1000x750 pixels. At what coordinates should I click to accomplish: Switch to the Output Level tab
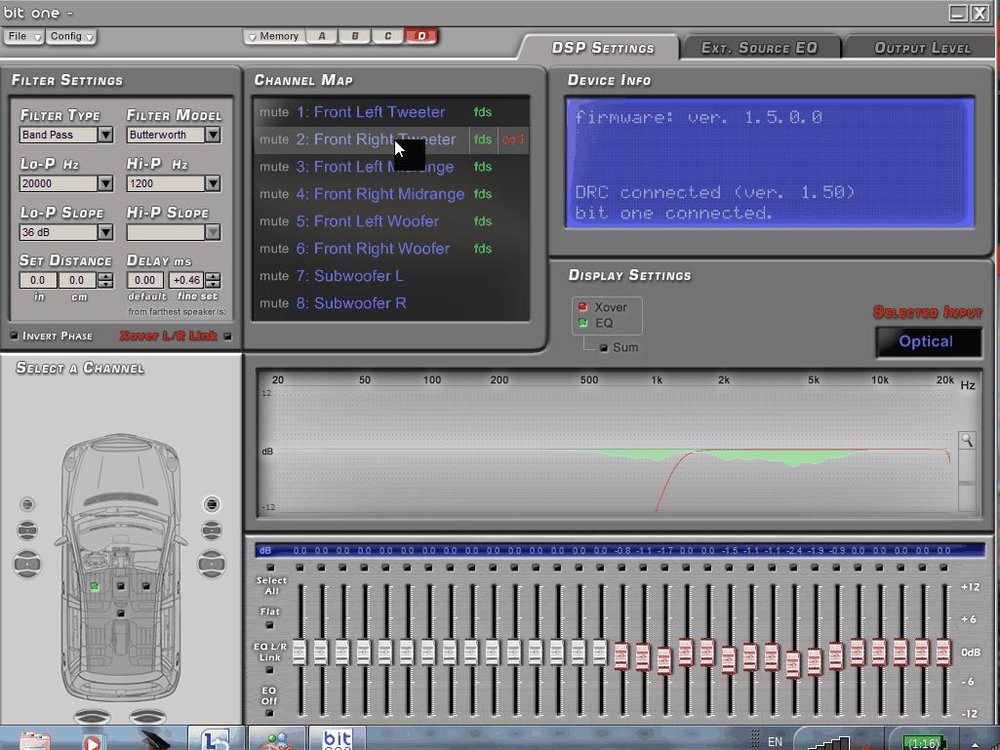(x=922, y=48)
